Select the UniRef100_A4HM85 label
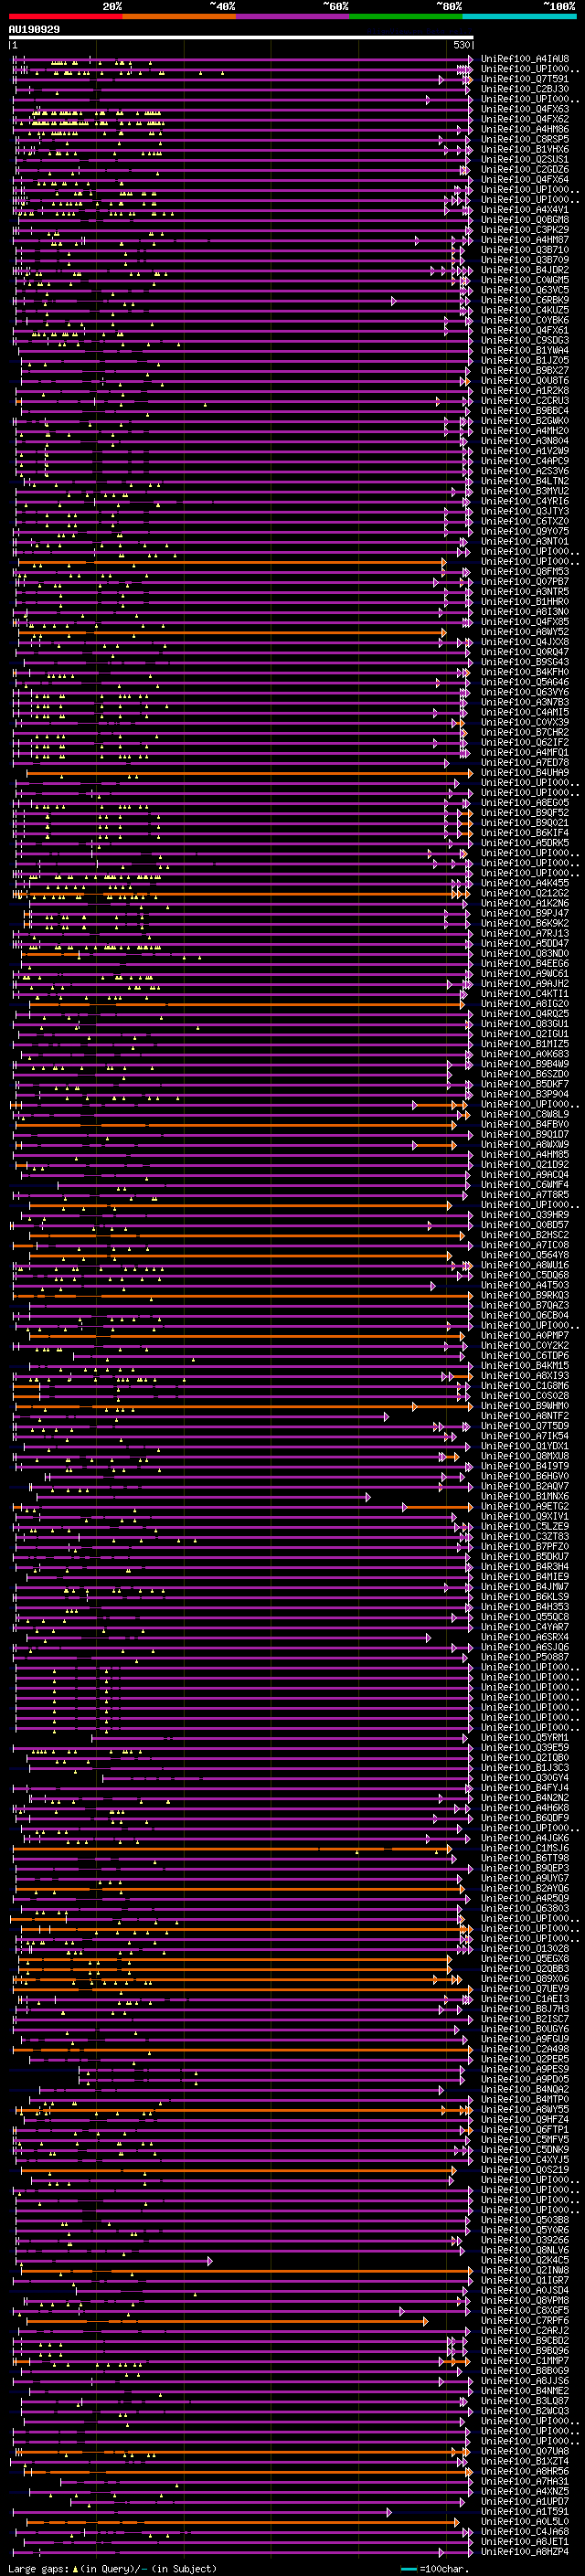Screen dimensions: 585x2576 (x=525, y=1155)
